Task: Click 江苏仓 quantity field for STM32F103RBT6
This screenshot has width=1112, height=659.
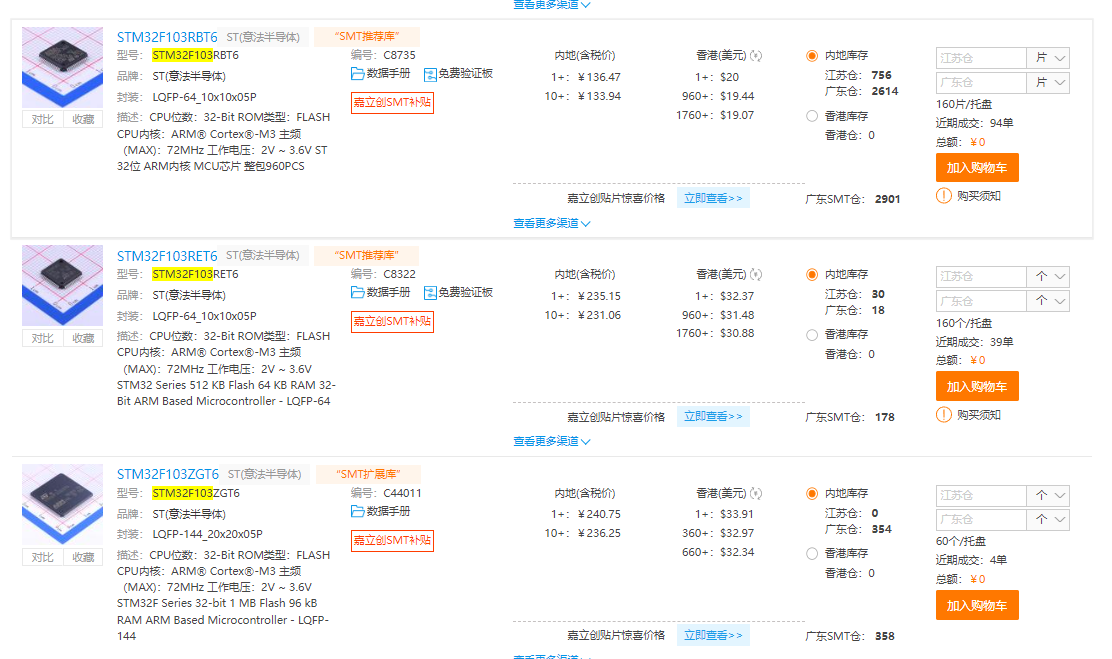Action: click(x=981, y=58)
